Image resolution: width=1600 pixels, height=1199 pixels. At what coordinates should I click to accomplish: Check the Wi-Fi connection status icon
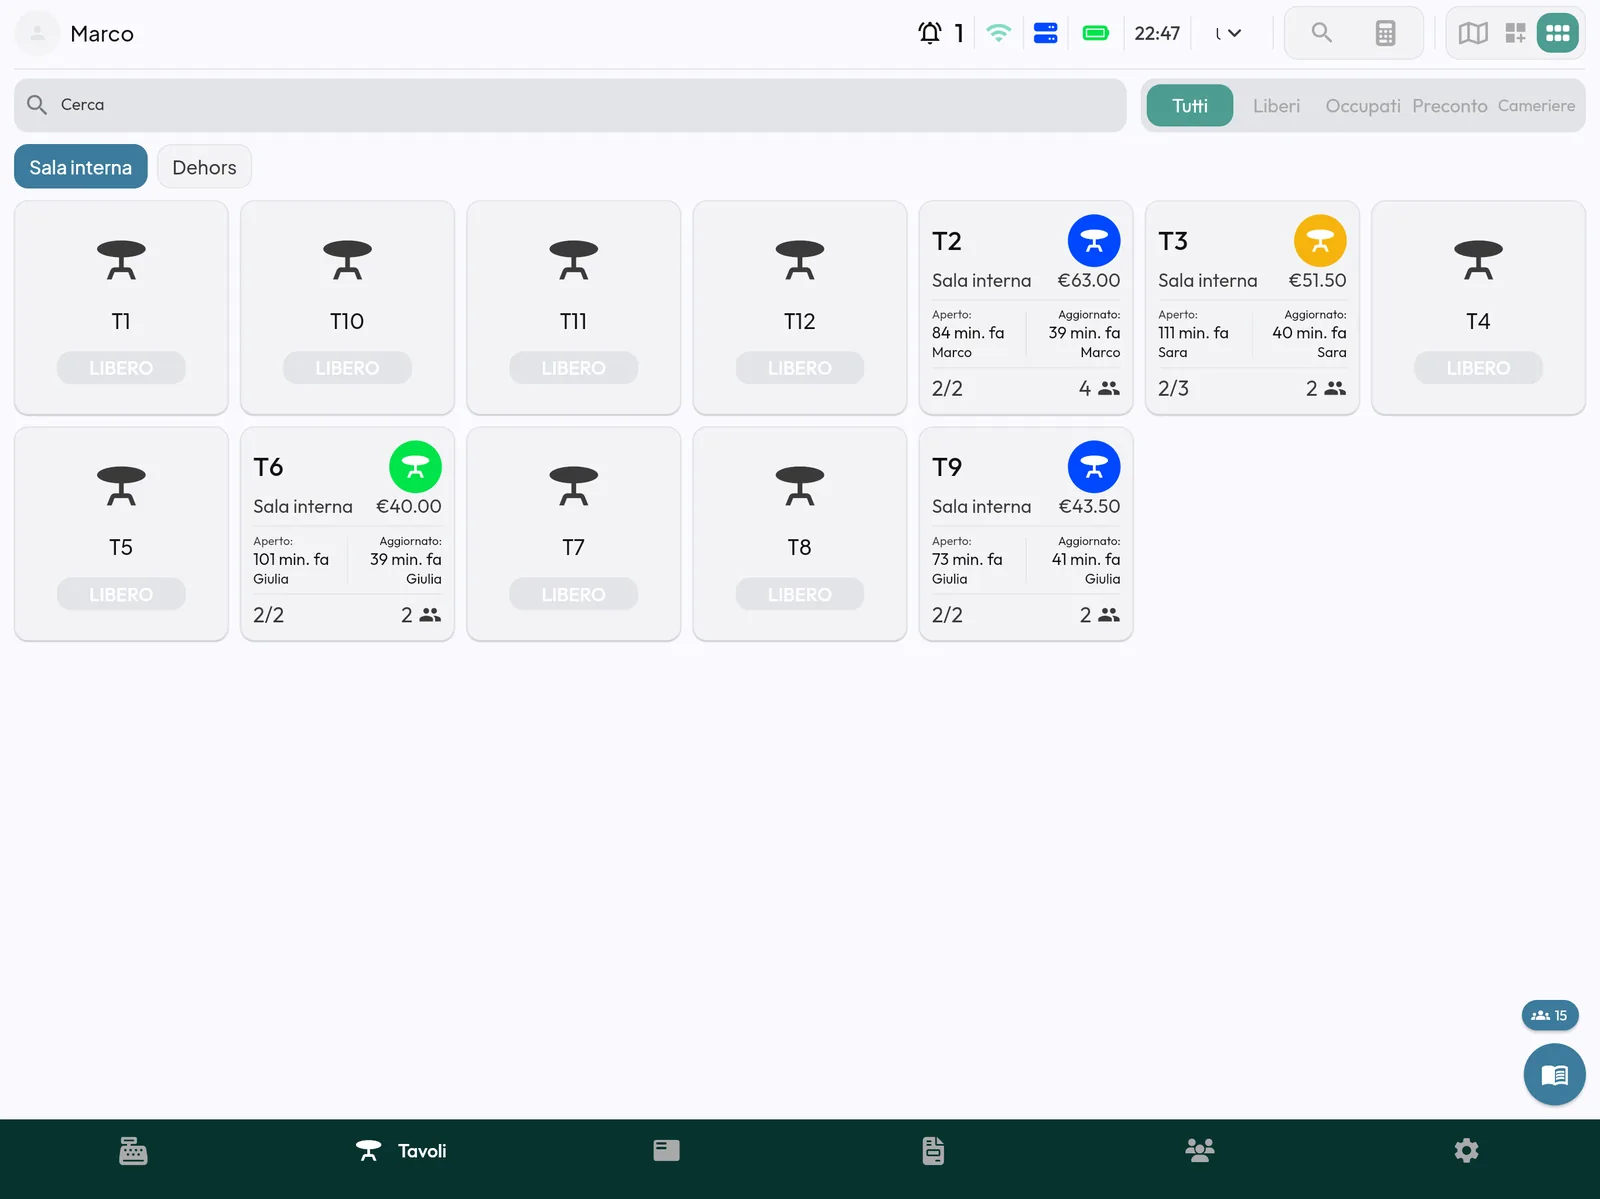(x=998, y=33)
